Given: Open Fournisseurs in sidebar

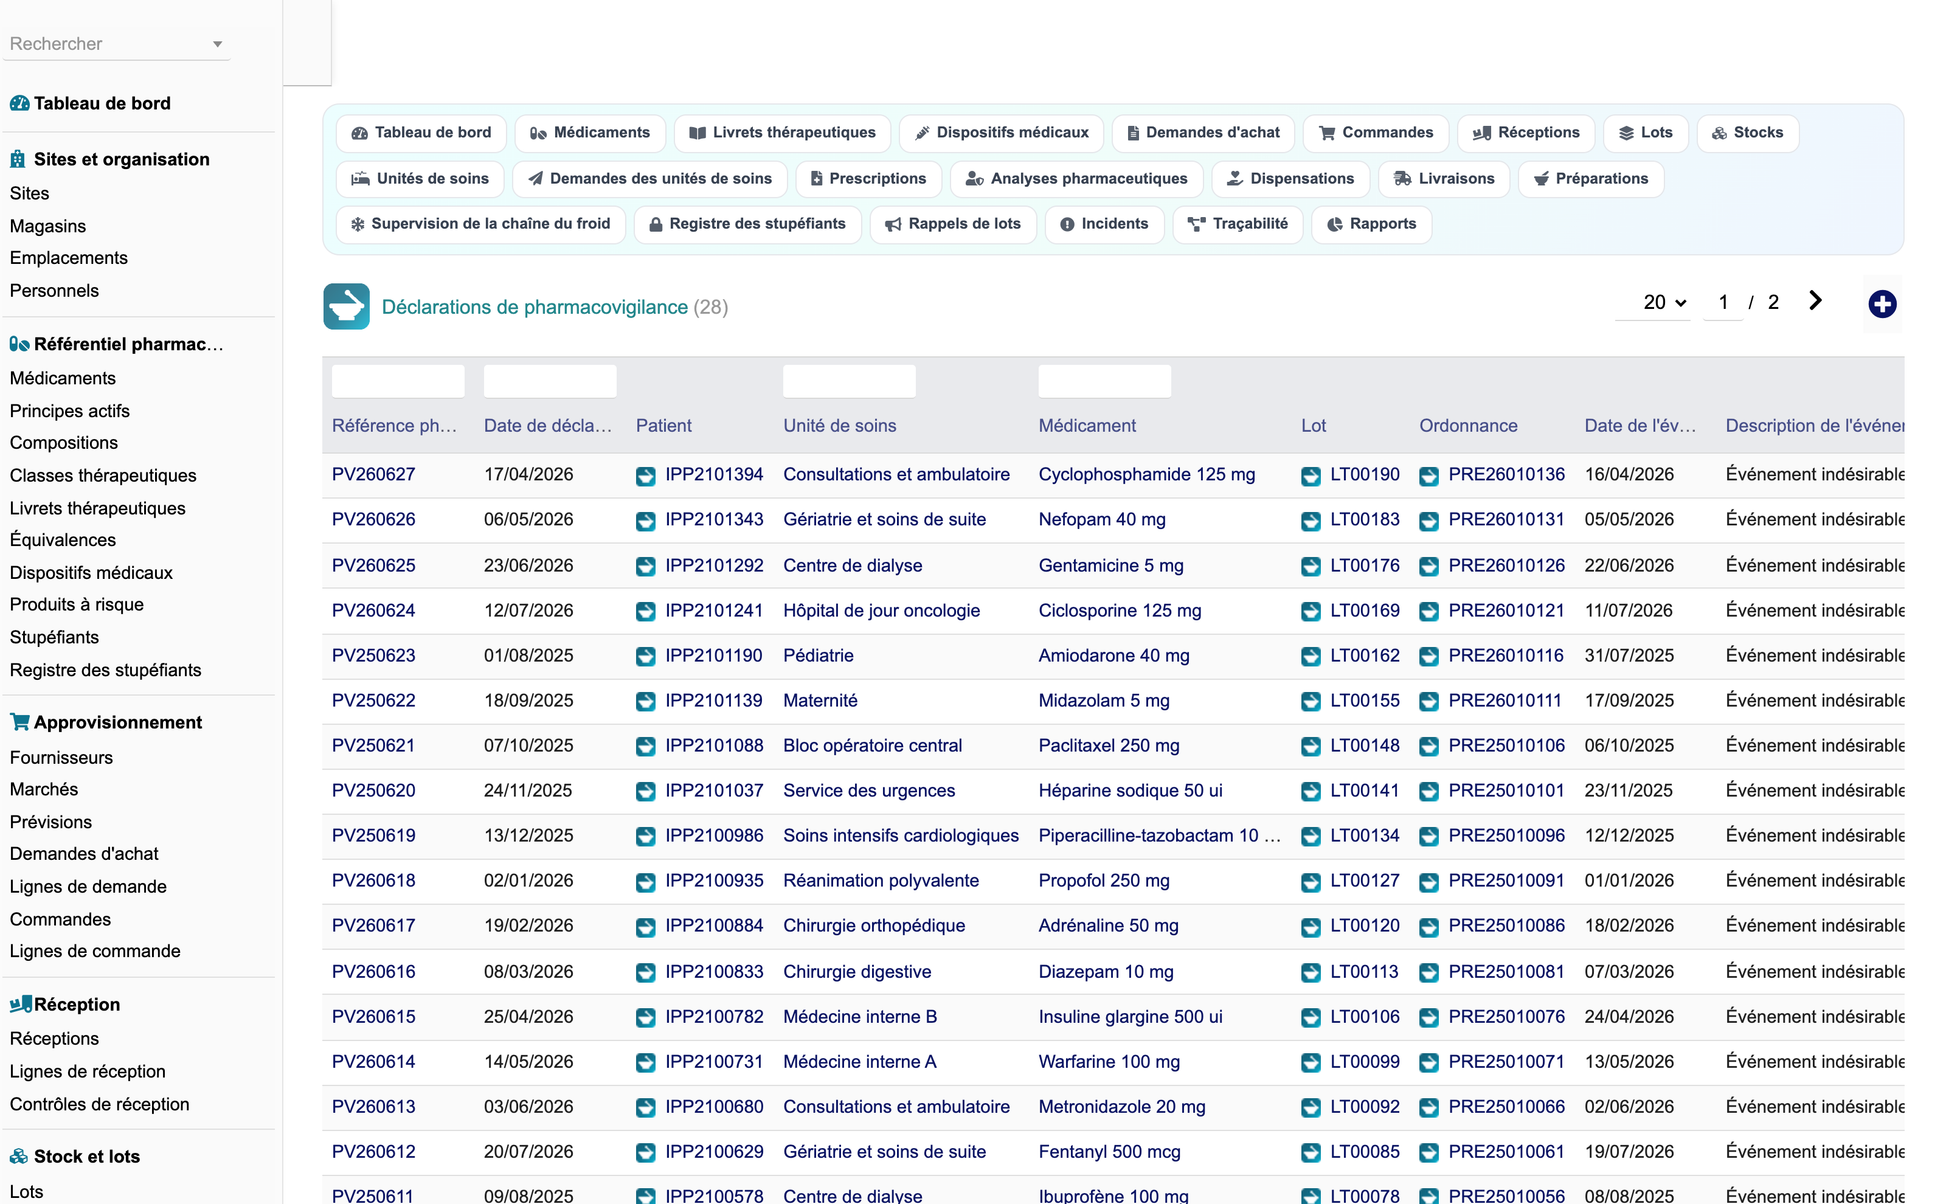Looking at the screenshot, I should point(61,758).
